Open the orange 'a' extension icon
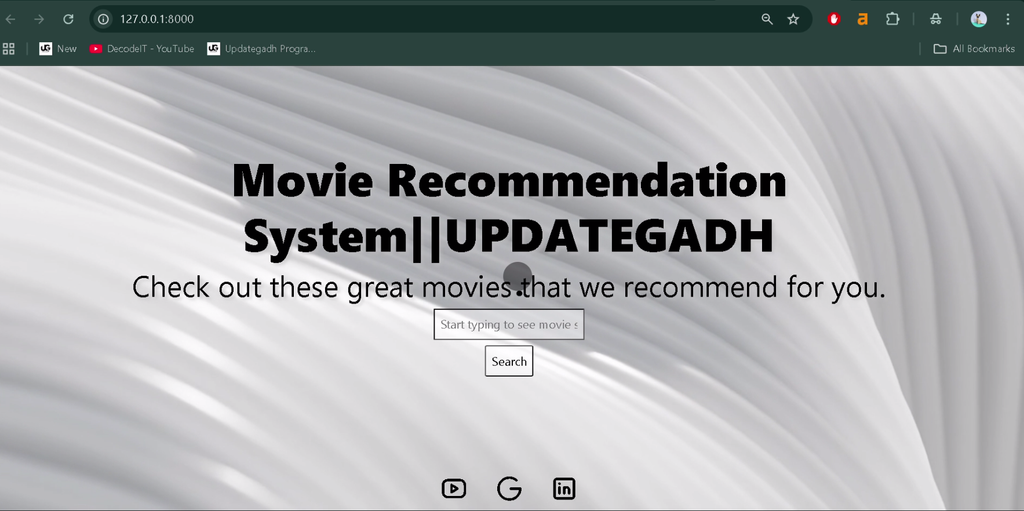 point(863,19)
